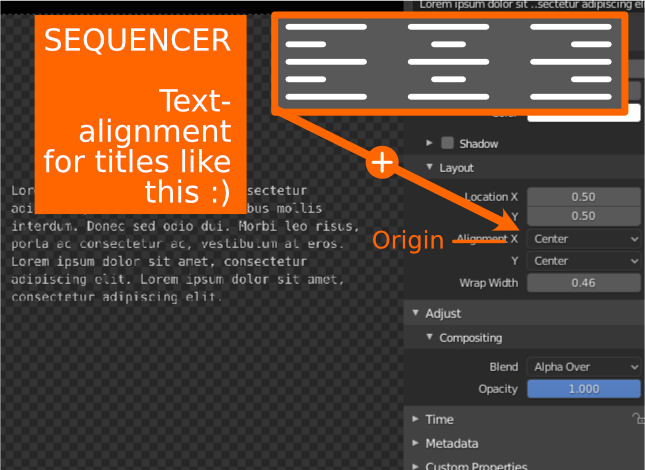Click the Location Y 0.50 field
The image size is (645, 470).
pos(584,216)
